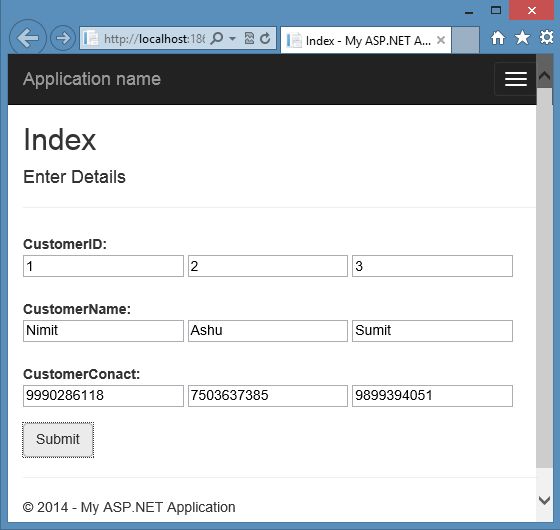Click the search magnifier in address bar

coord(217,38)
